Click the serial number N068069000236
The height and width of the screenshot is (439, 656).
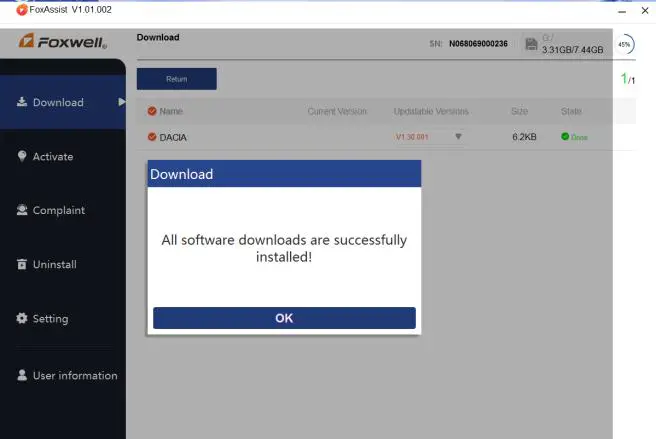(x=478, y=44)
